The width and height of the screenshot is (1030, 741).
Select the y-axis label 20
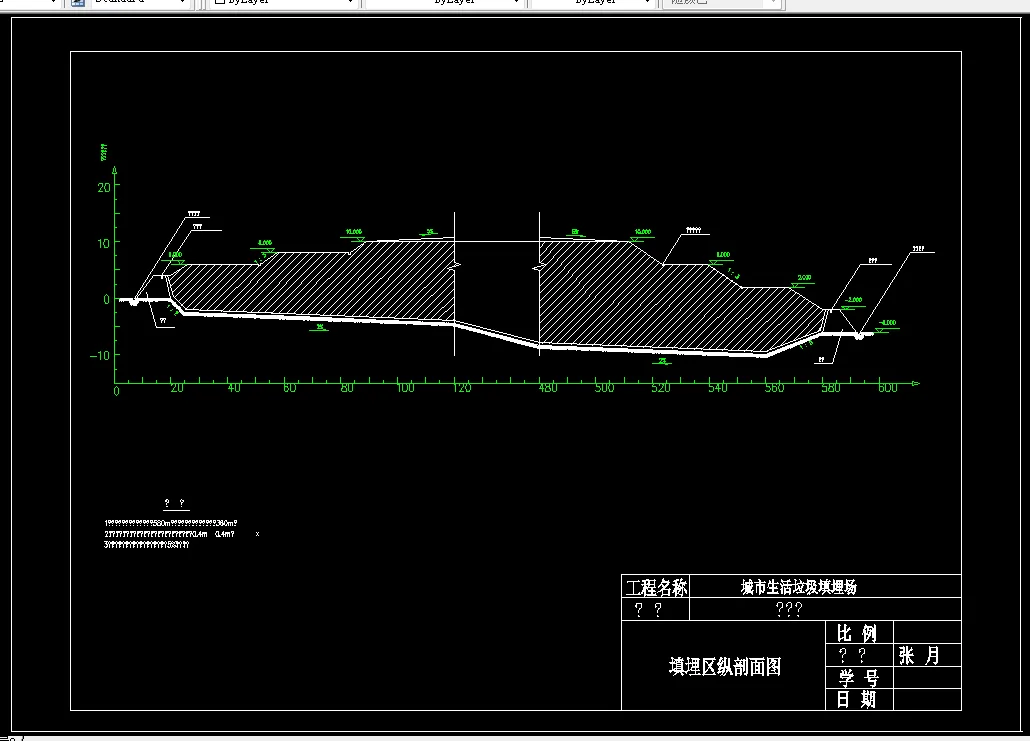pyautogui.click(x=104, y=188)
